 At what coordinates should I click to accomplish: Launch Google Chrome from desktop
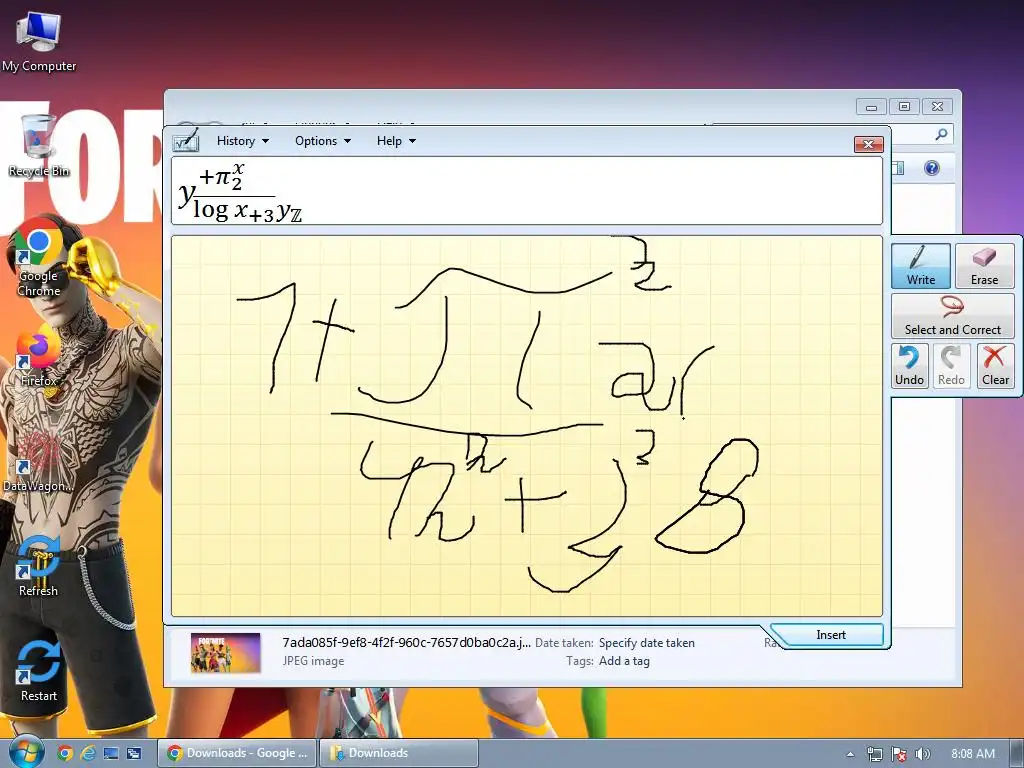39,256
